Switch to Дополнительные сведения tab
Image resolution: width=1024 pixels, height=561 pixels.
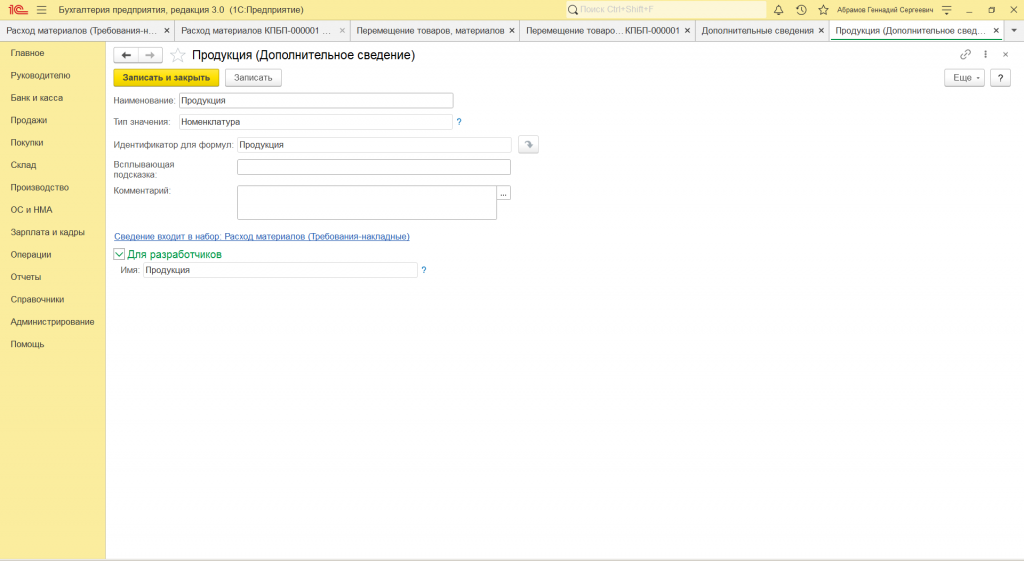tap(758, 31)
